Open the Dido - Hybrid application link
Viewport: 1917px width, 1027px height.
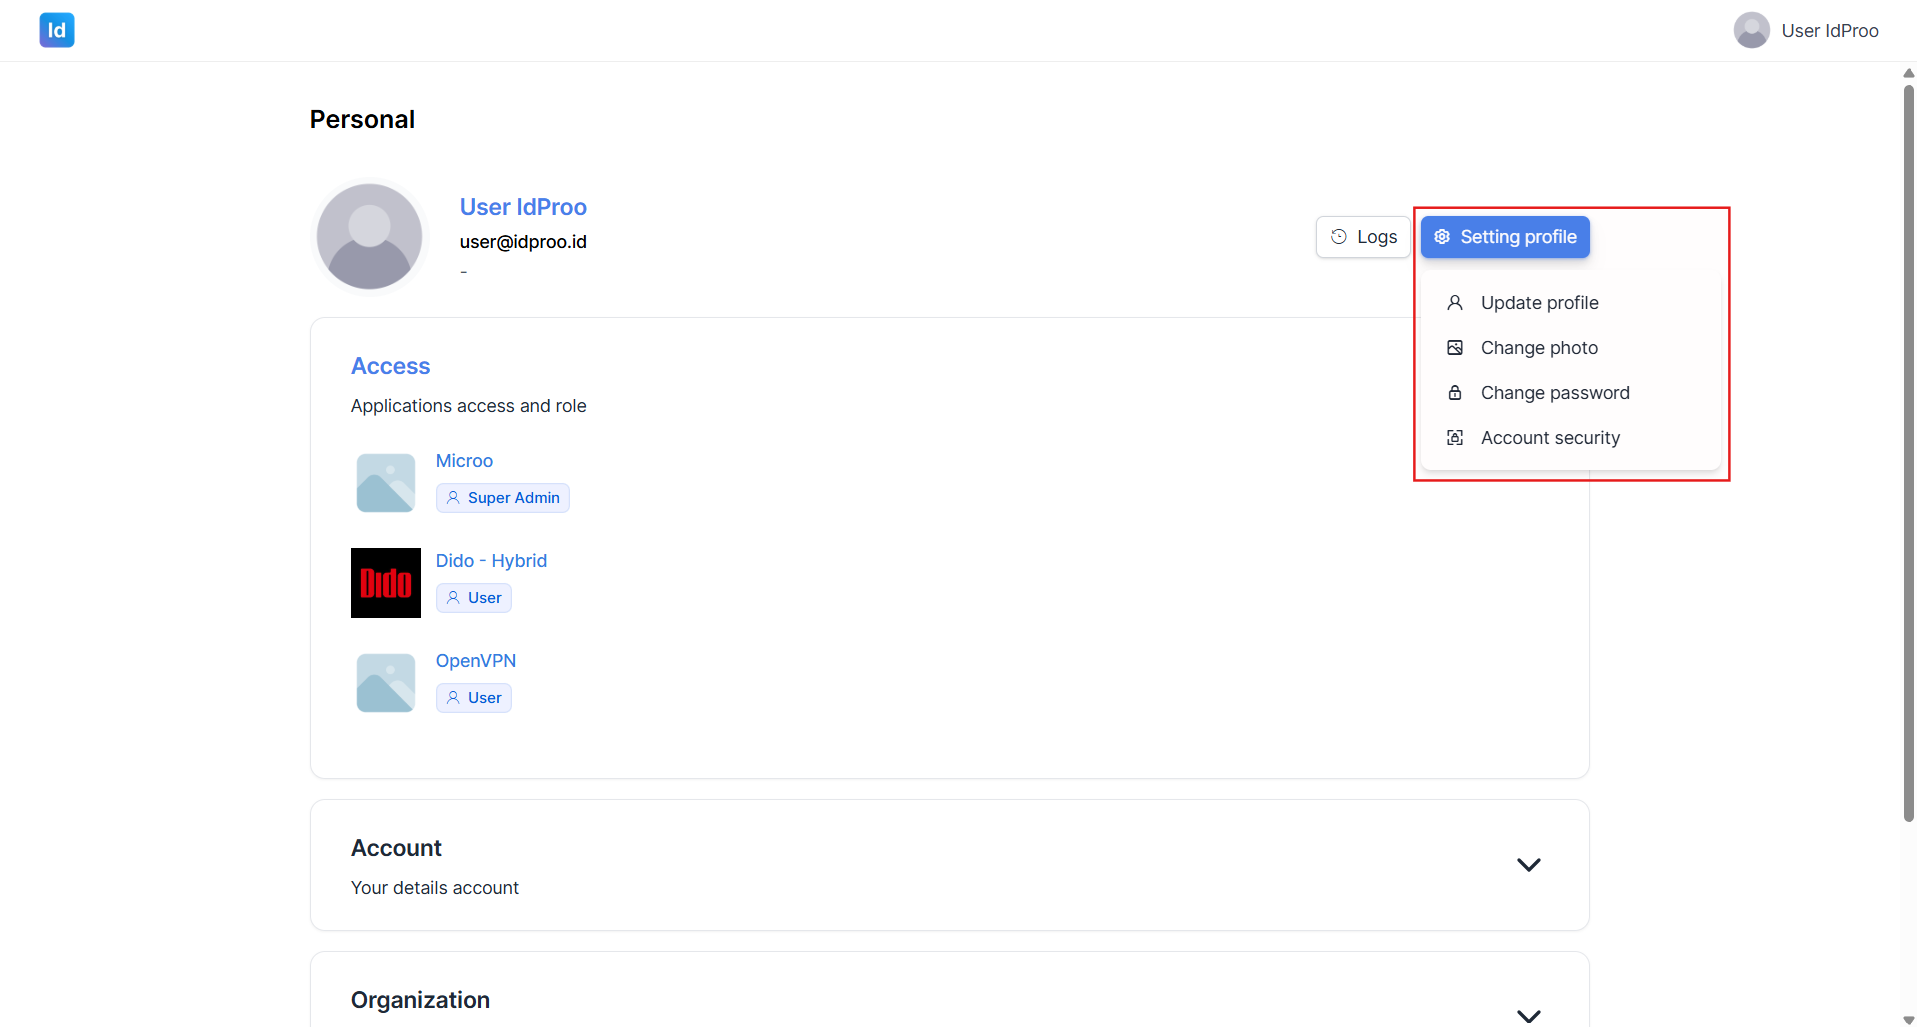point(491,561)
